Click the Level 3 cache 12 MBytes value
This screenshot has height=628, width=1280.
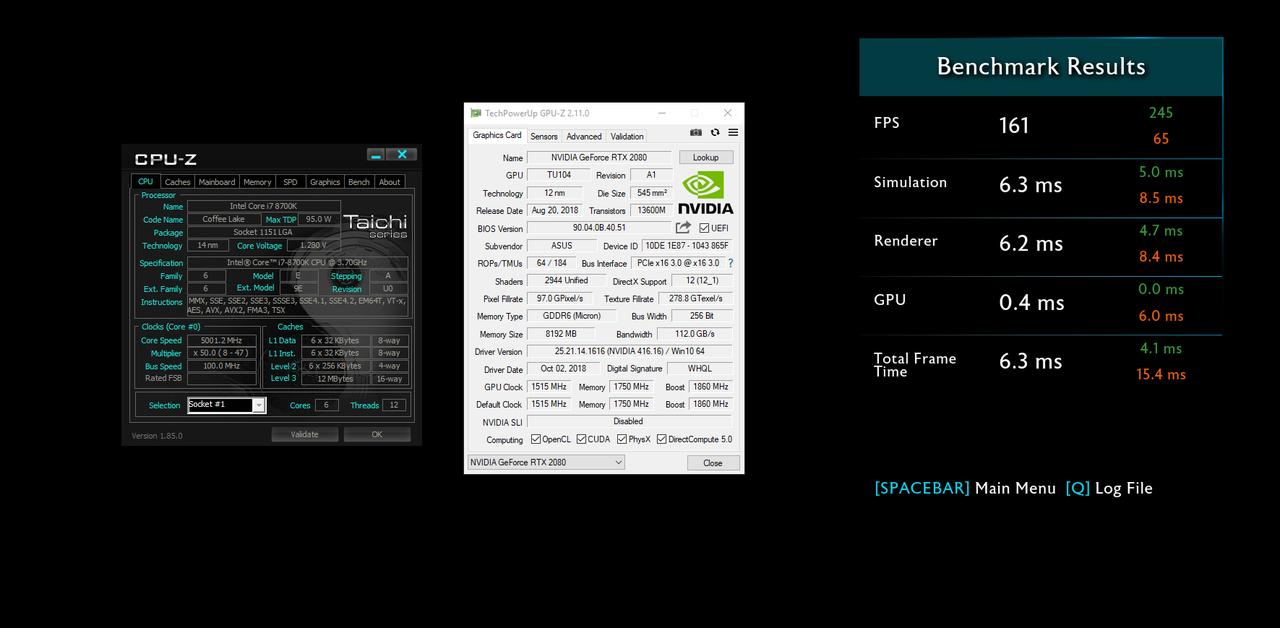click(335, 379)
